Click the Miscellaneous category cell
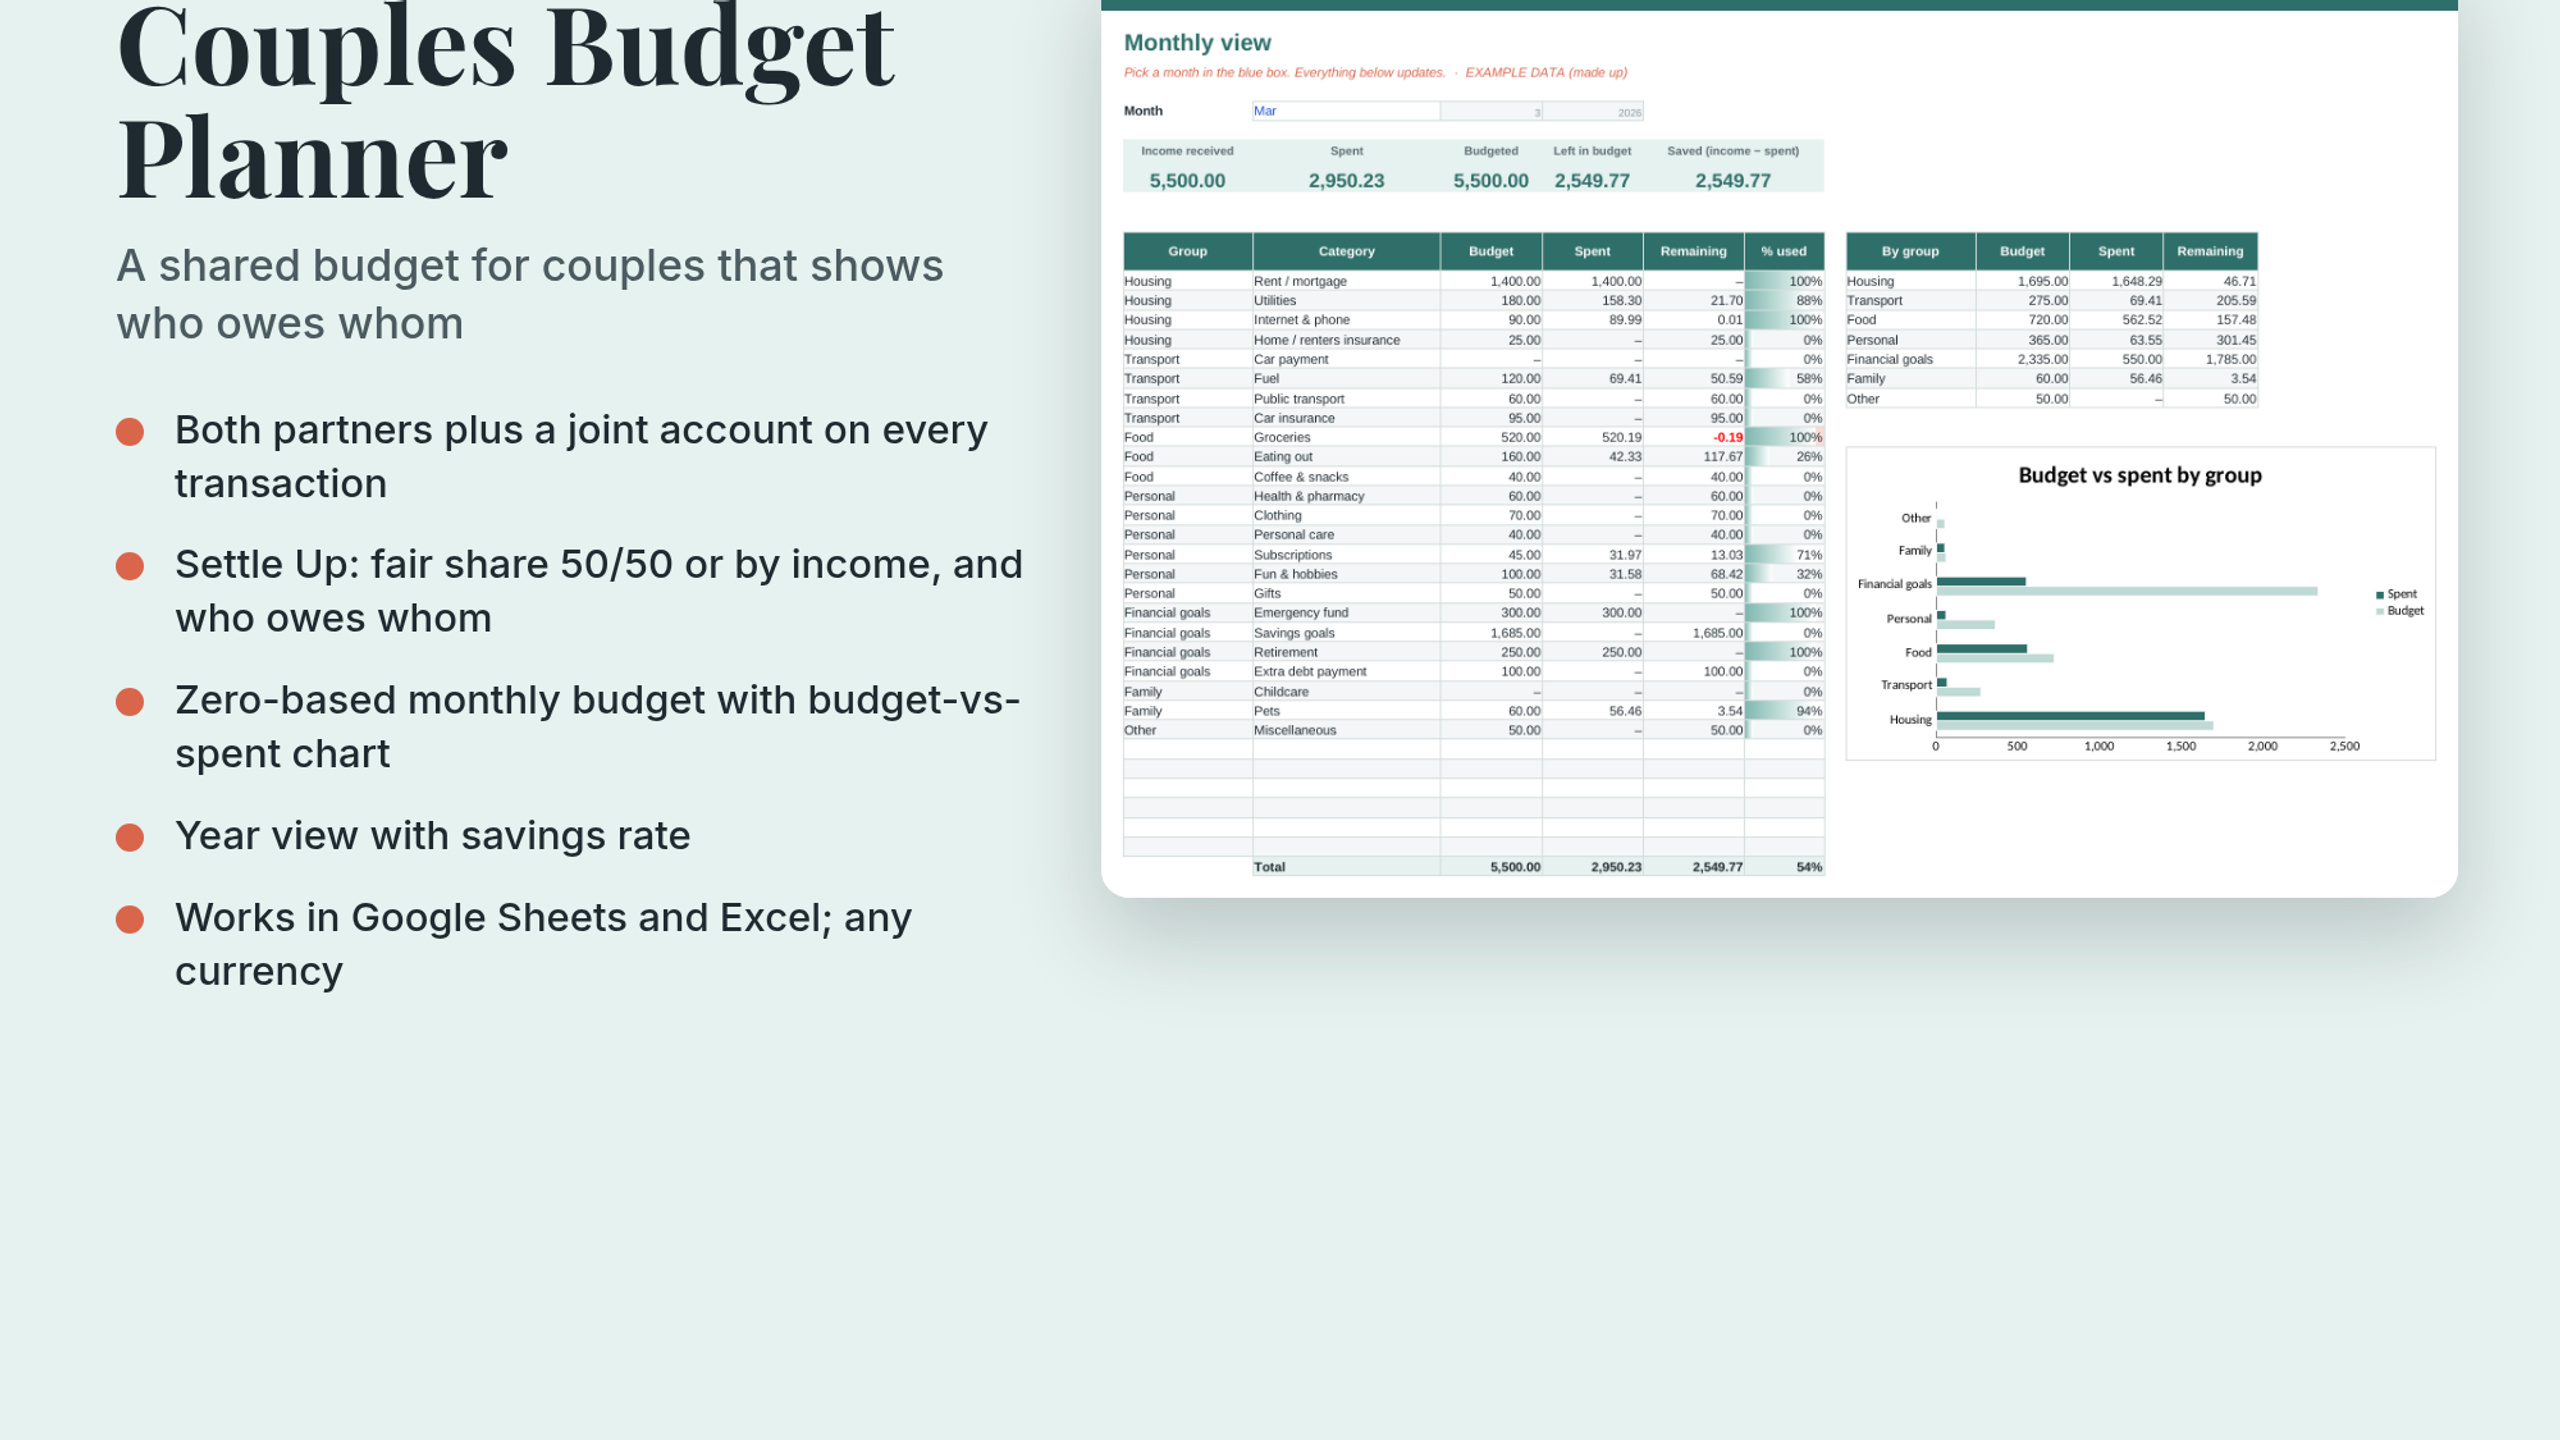The height and width of the screenshot is (1440, 2560). pyautogui.click(x=1346, y=730)
